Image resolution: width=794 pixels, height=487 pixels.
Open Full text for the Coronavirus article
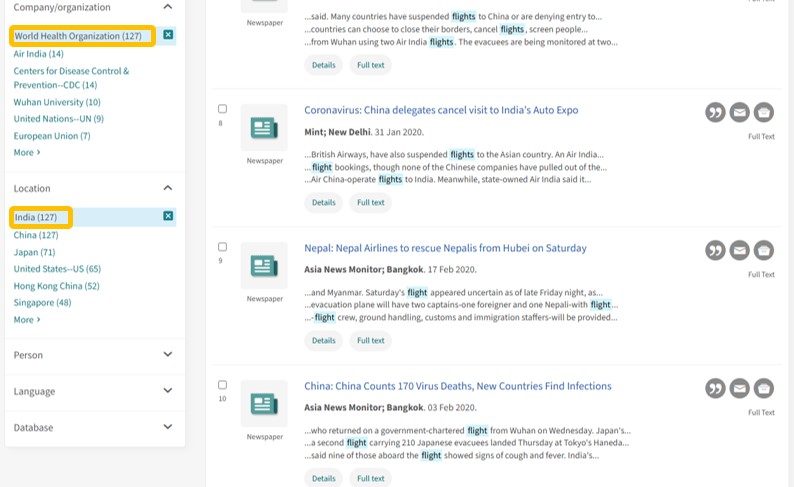(x=370, y=202)
